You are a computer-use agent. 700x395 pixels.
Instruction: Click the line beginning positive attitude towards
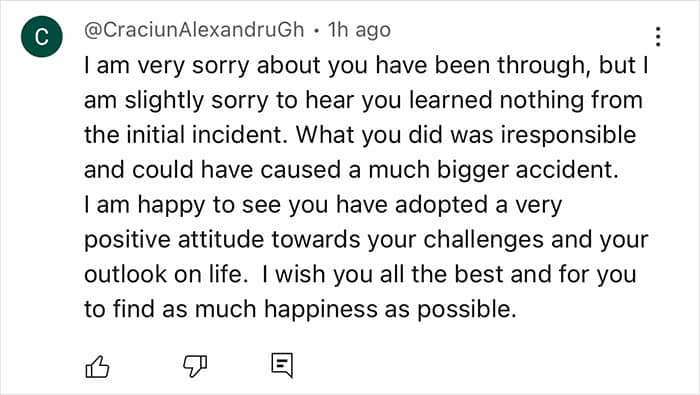pyautogui.click(x=366, y=240)
